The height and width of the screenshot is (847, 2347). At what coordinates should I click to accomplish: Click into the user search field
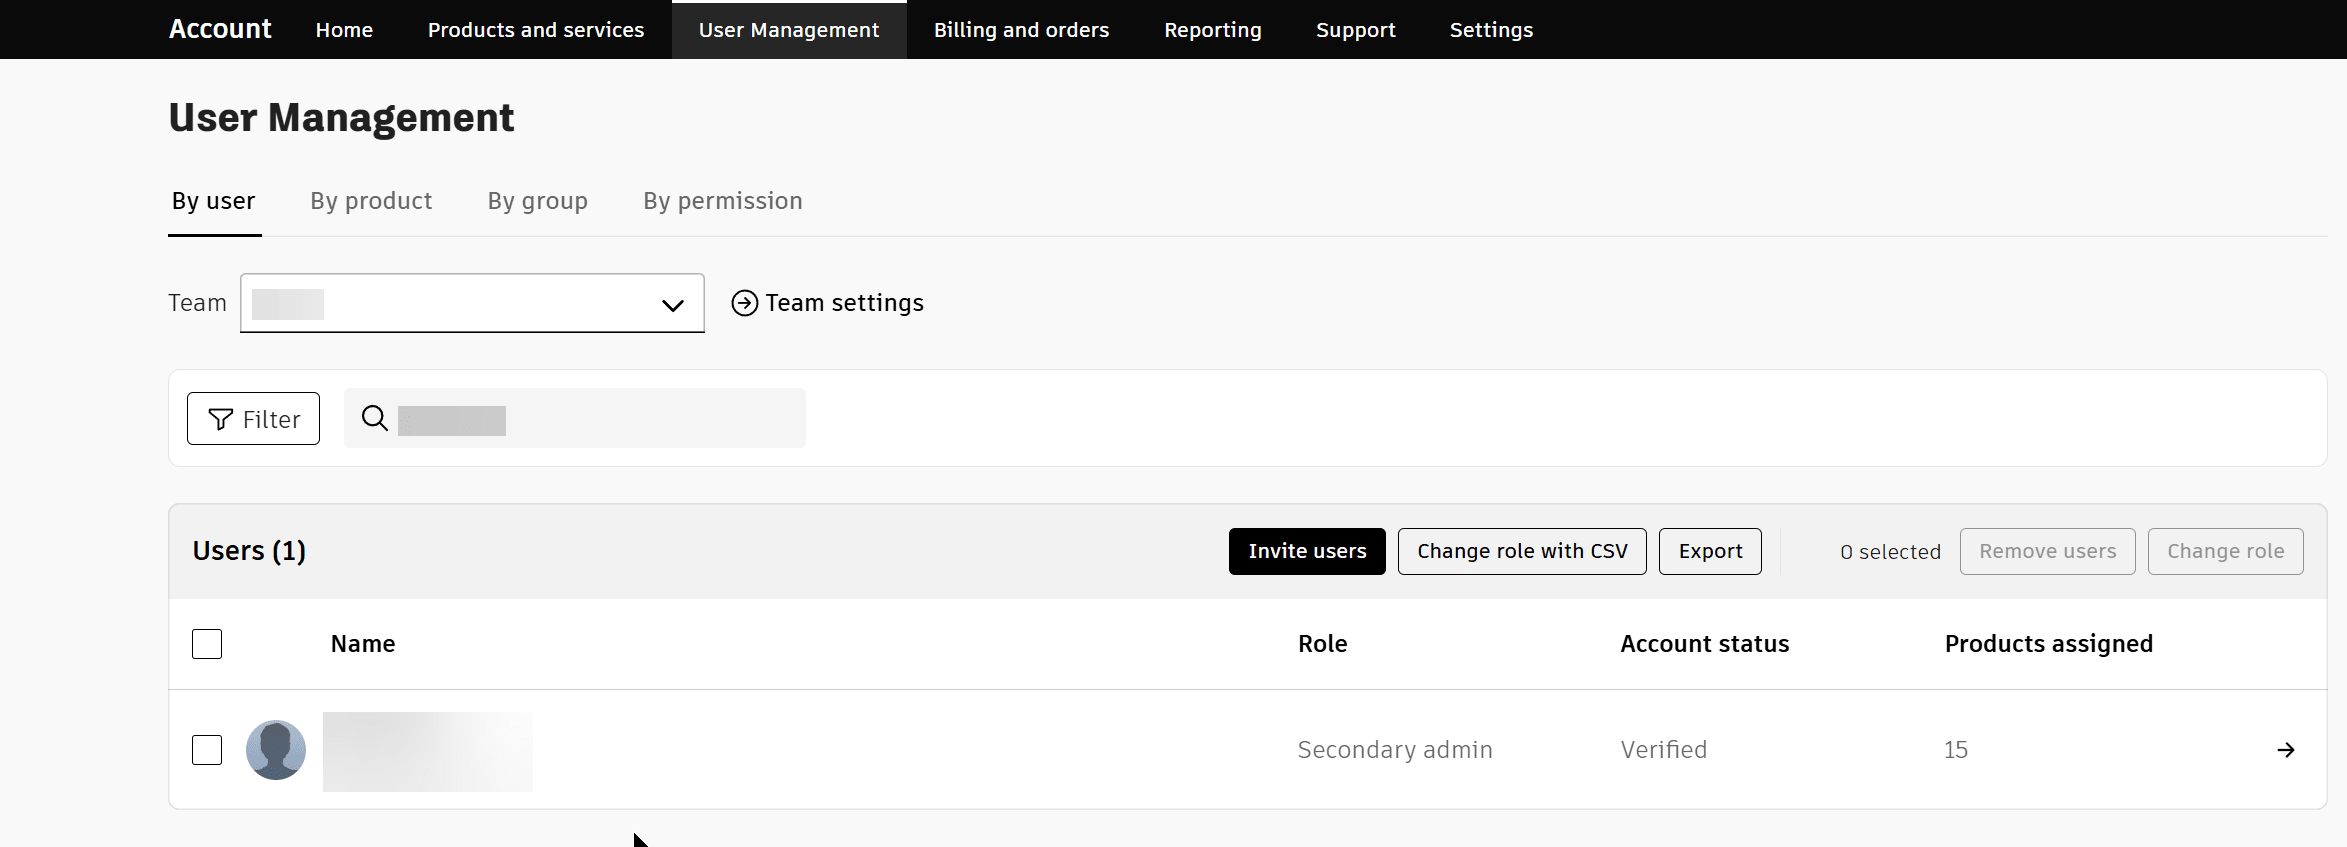pyautogui.click(x=600, y=418)
